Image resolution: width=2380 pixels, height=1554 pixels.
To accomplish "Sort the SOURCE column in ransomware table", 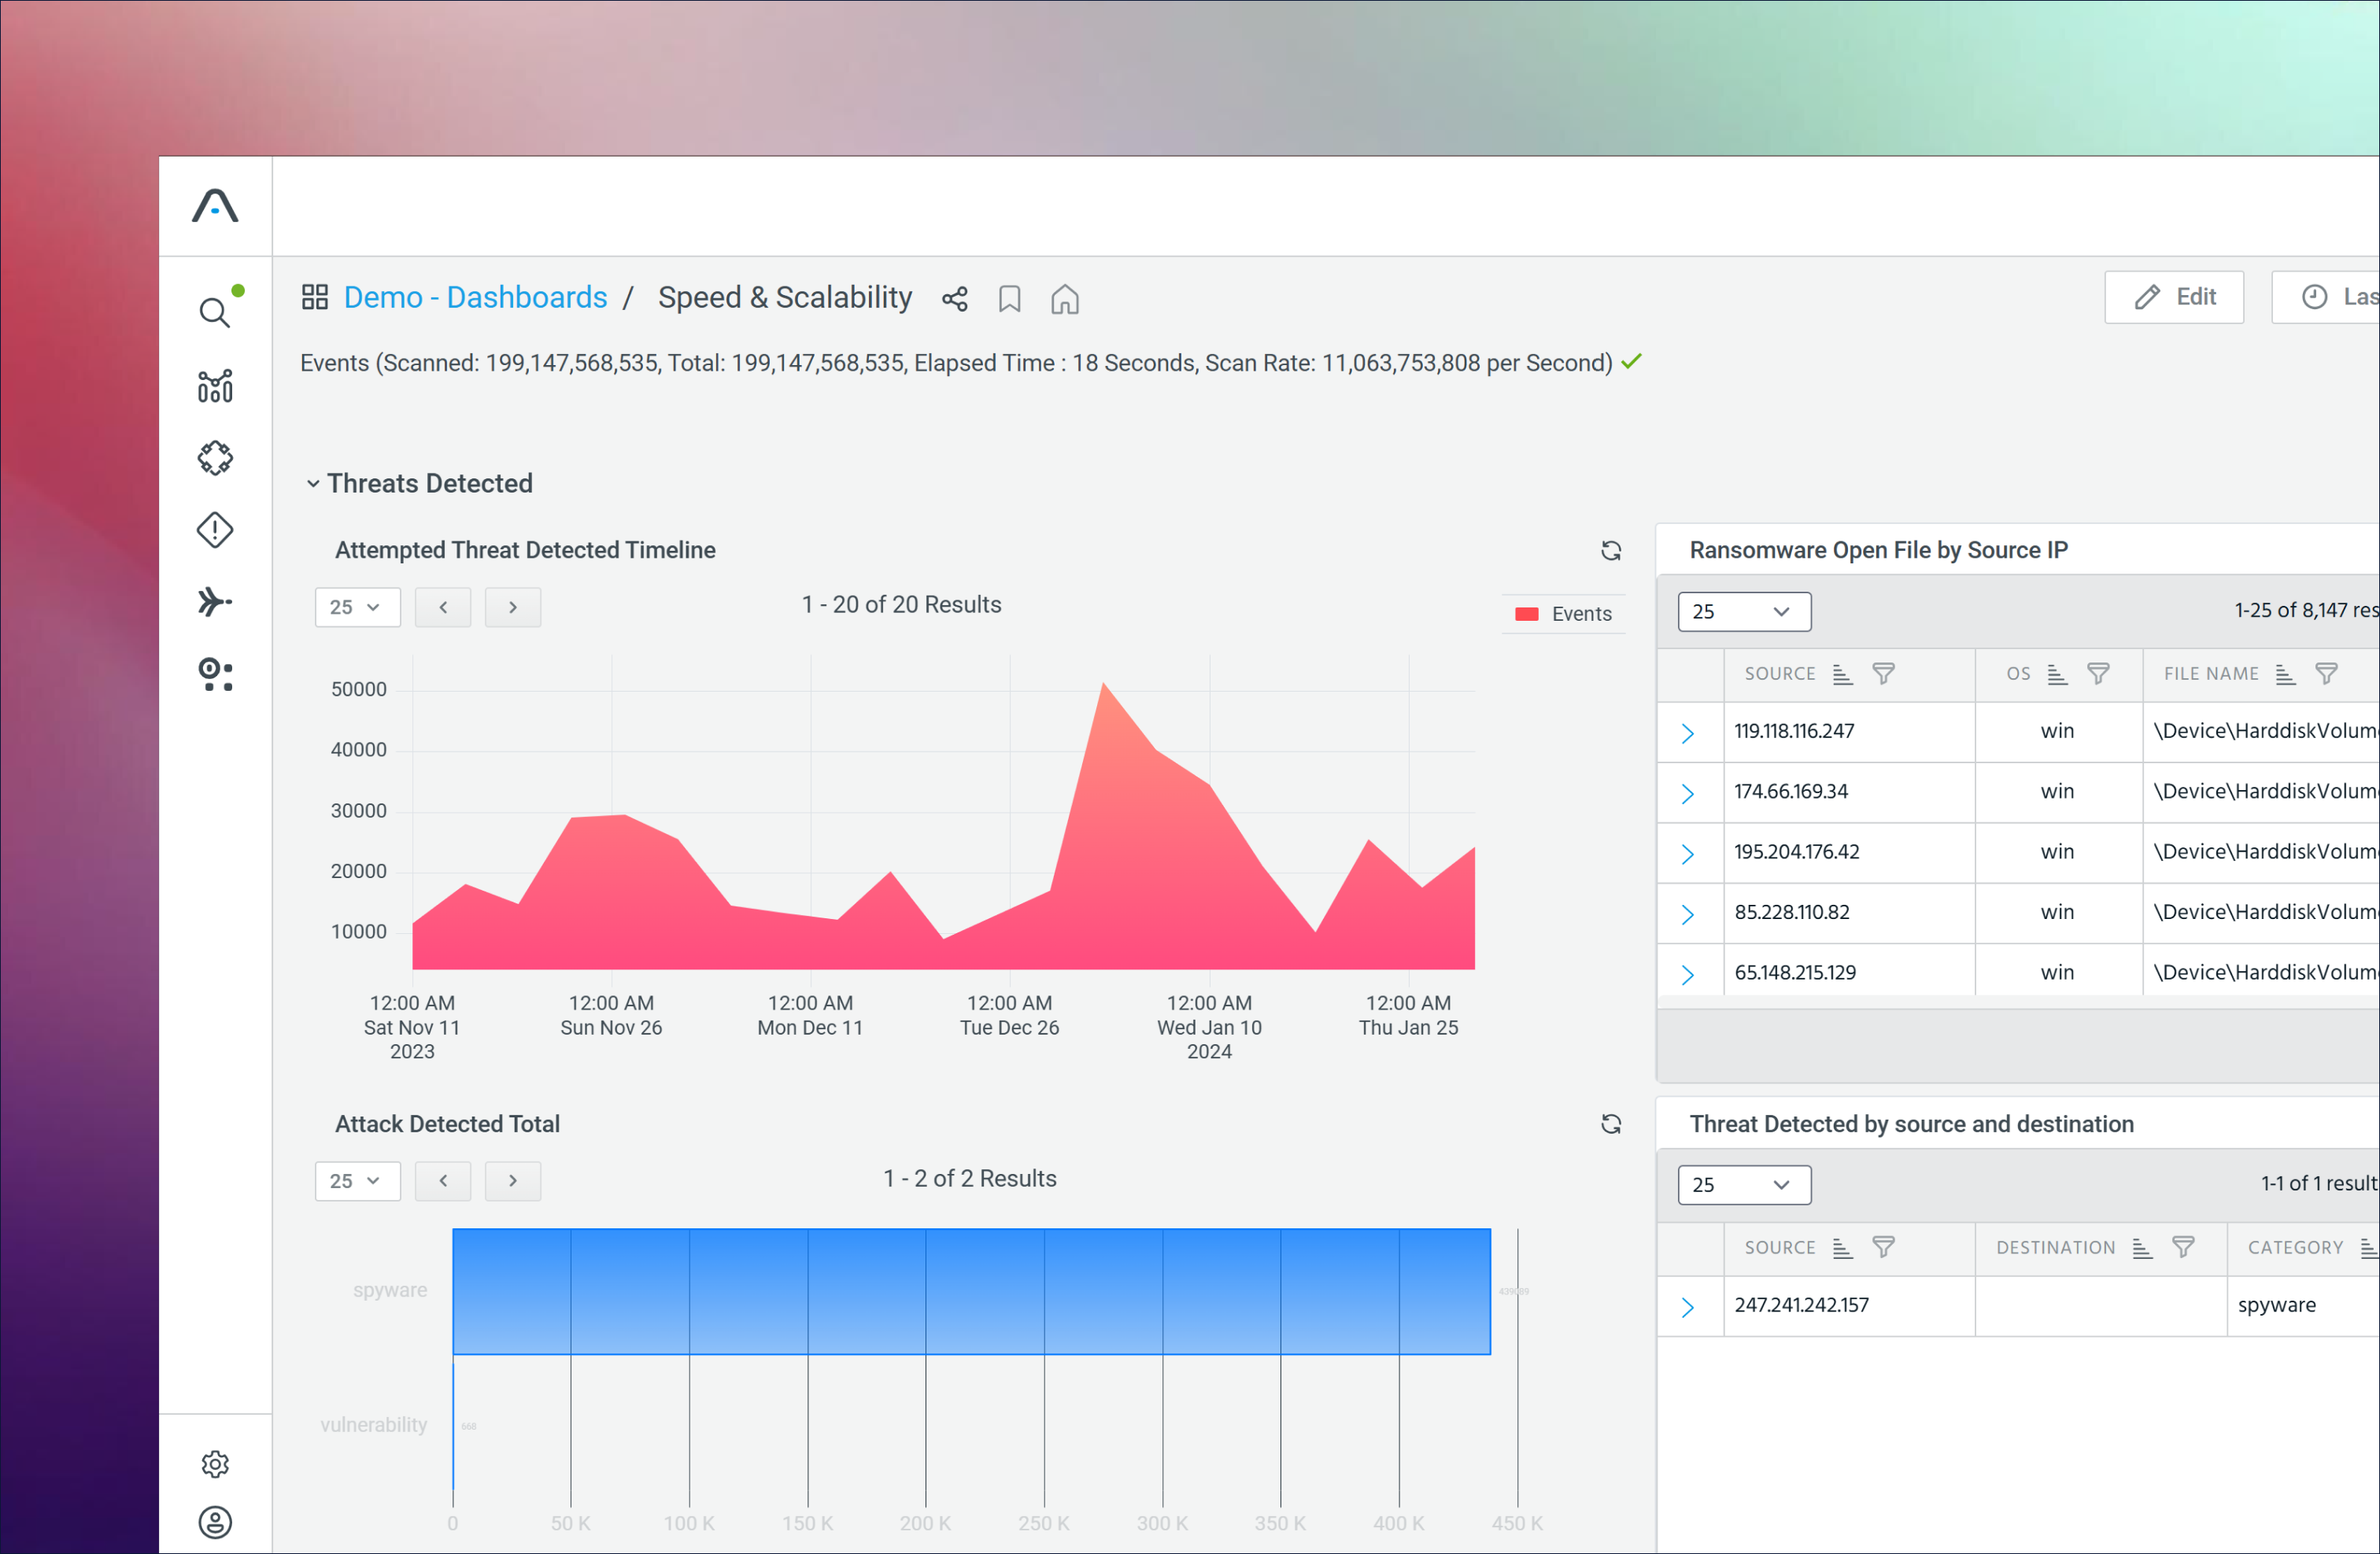I will click(x=1842, y=674).
